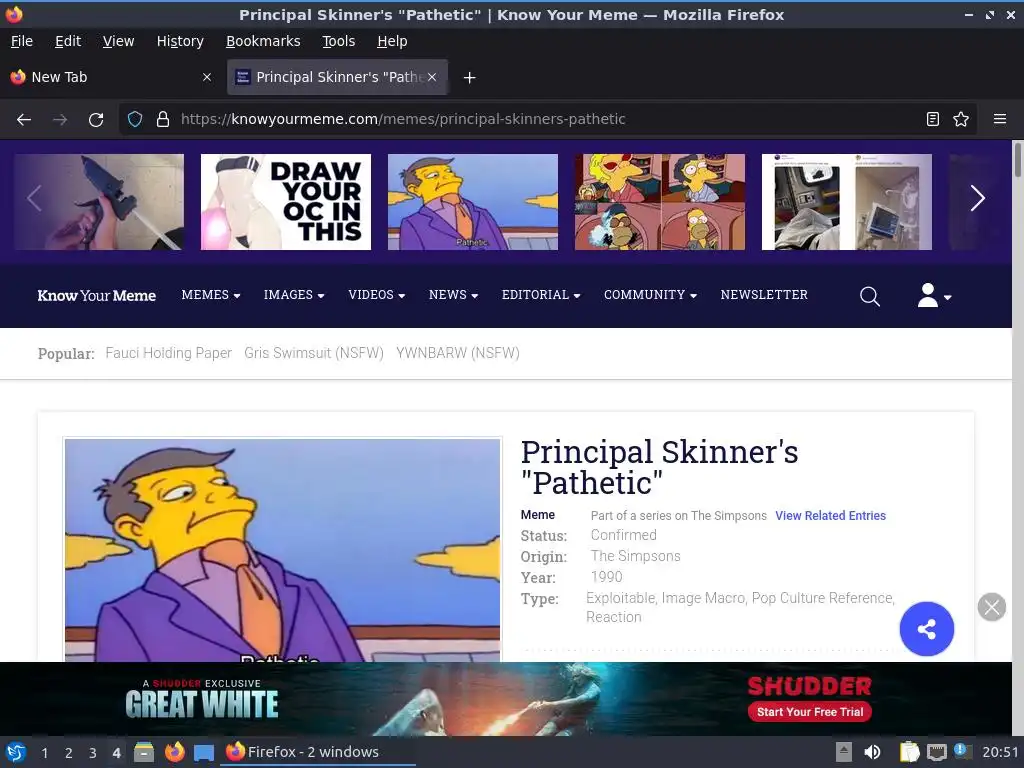Image resolution: width=1024 pixels, height=768 pixels.
Task: Expand the COMMUNITY dropdown menu
Action: pos(650,295)
